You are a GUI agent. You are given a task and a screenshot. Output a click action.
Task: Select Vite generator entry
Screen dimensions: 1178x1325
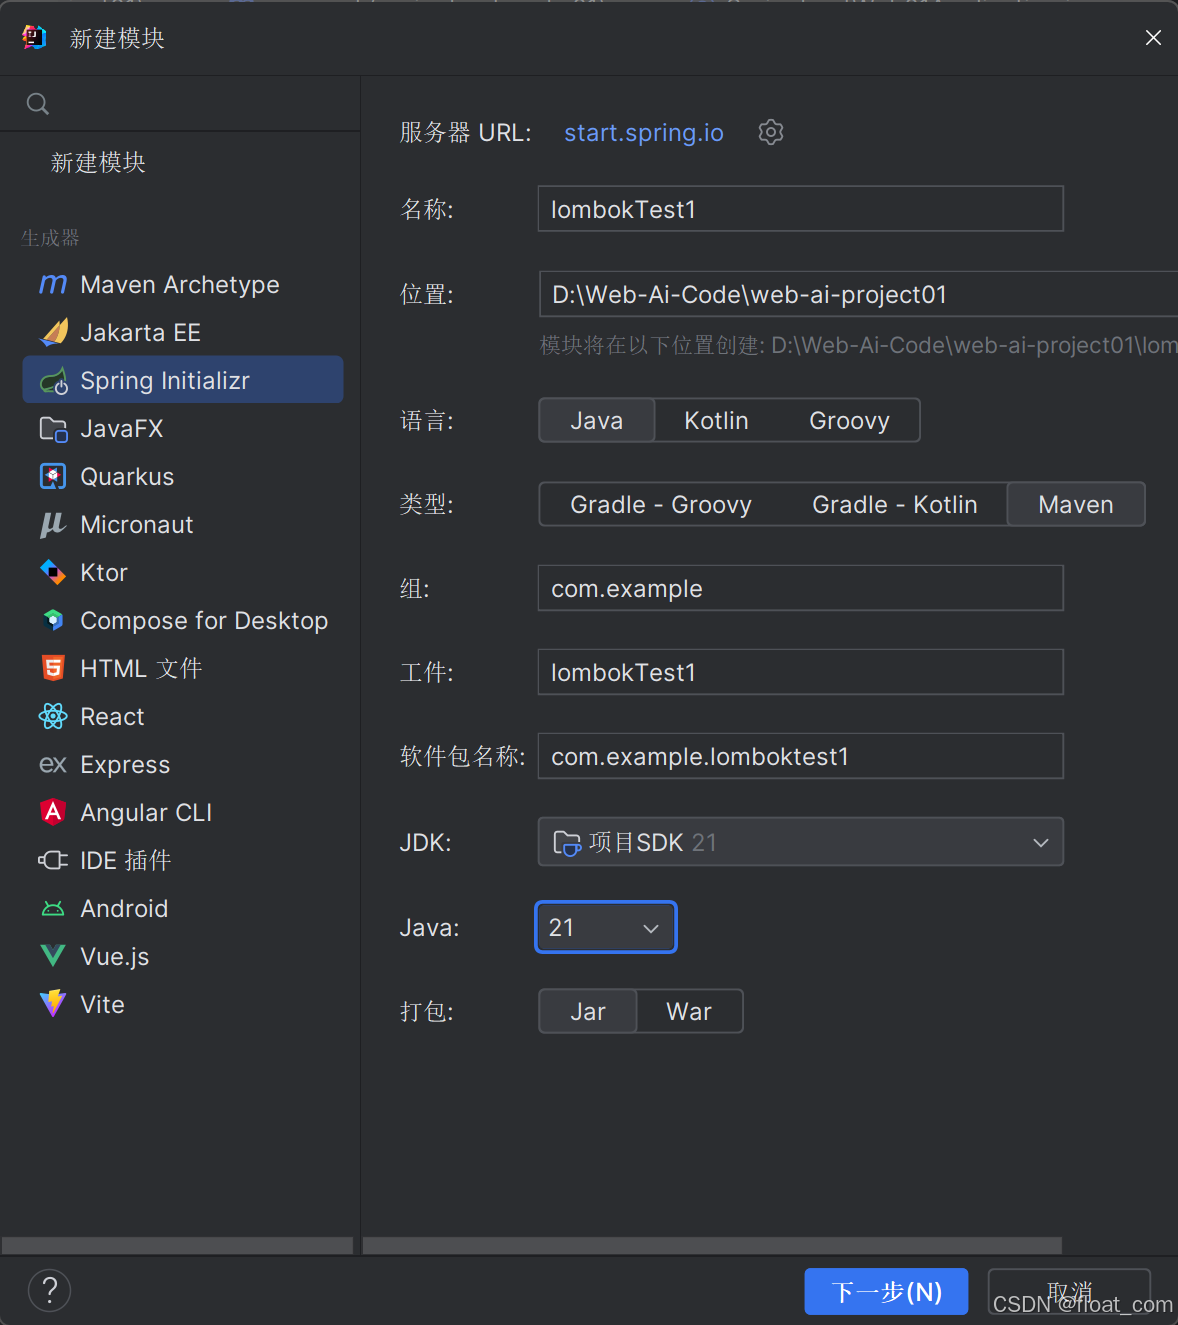click(183, 1004)
